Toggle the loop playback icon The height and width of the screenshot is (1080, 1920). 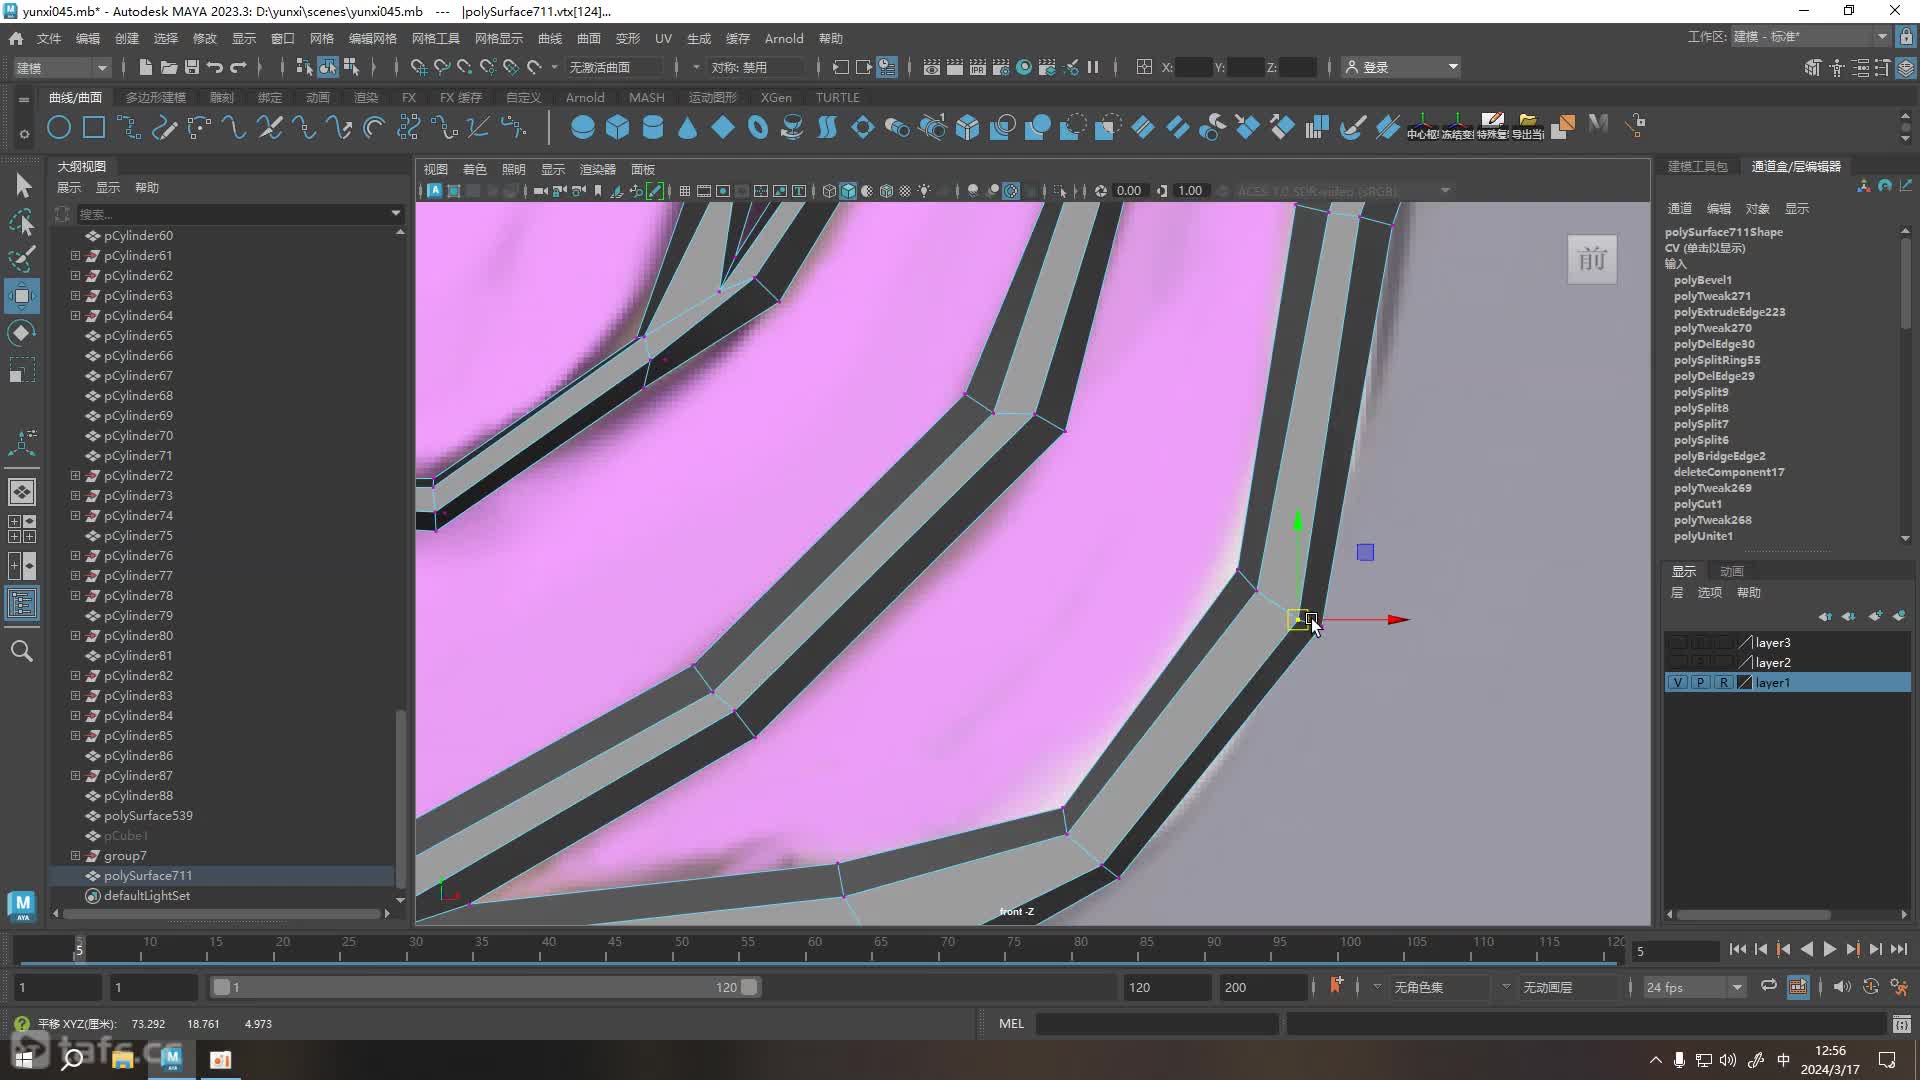1768,987
